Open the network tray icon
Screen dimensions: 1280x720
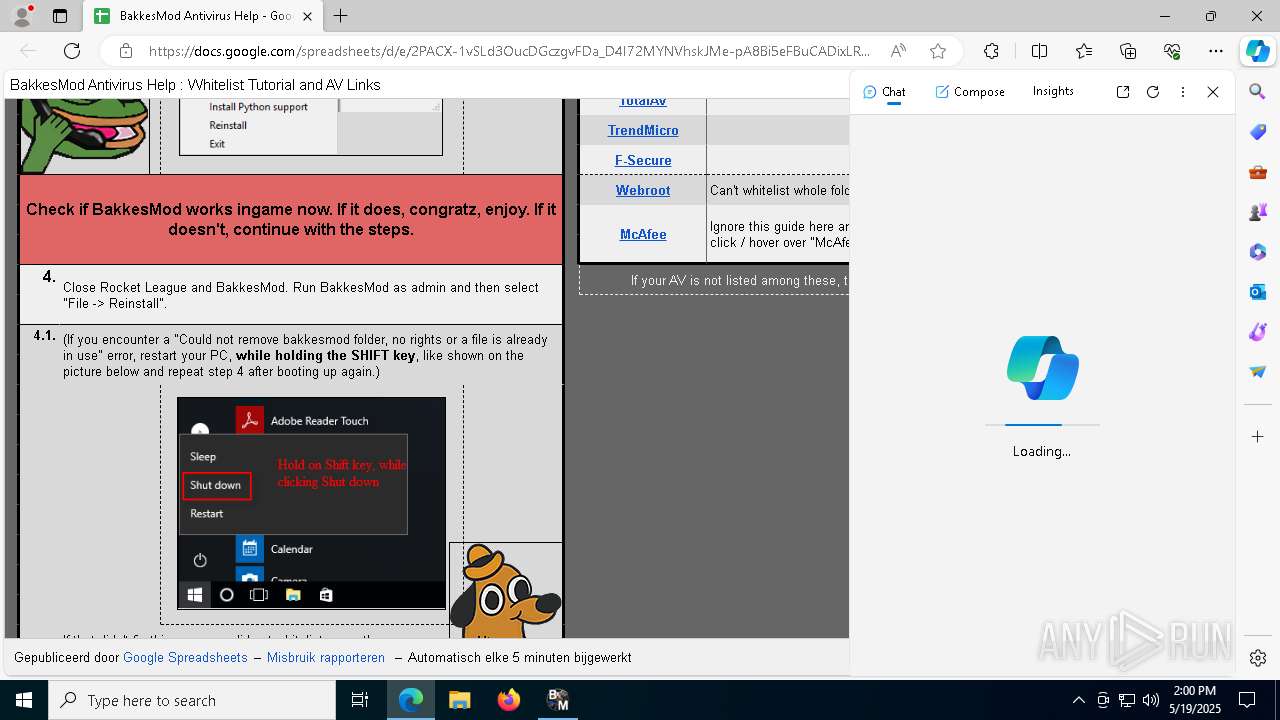(1127, 700)
